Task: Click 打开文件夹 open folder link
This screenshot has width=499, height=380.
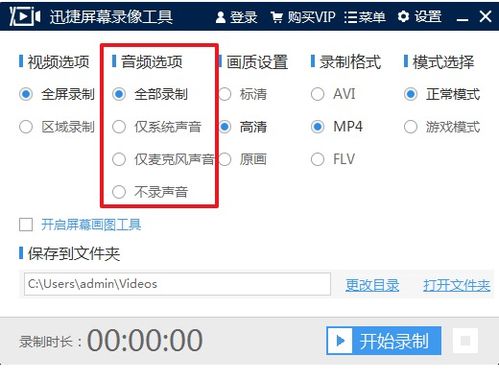Action: click(457, 285)
